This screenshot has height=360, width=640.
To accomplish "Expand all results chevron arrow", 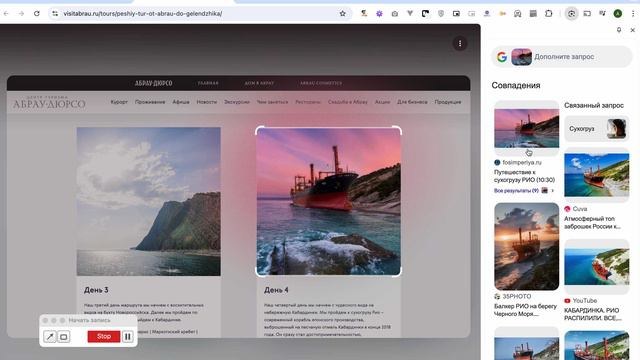I will [x=553, y=191].
